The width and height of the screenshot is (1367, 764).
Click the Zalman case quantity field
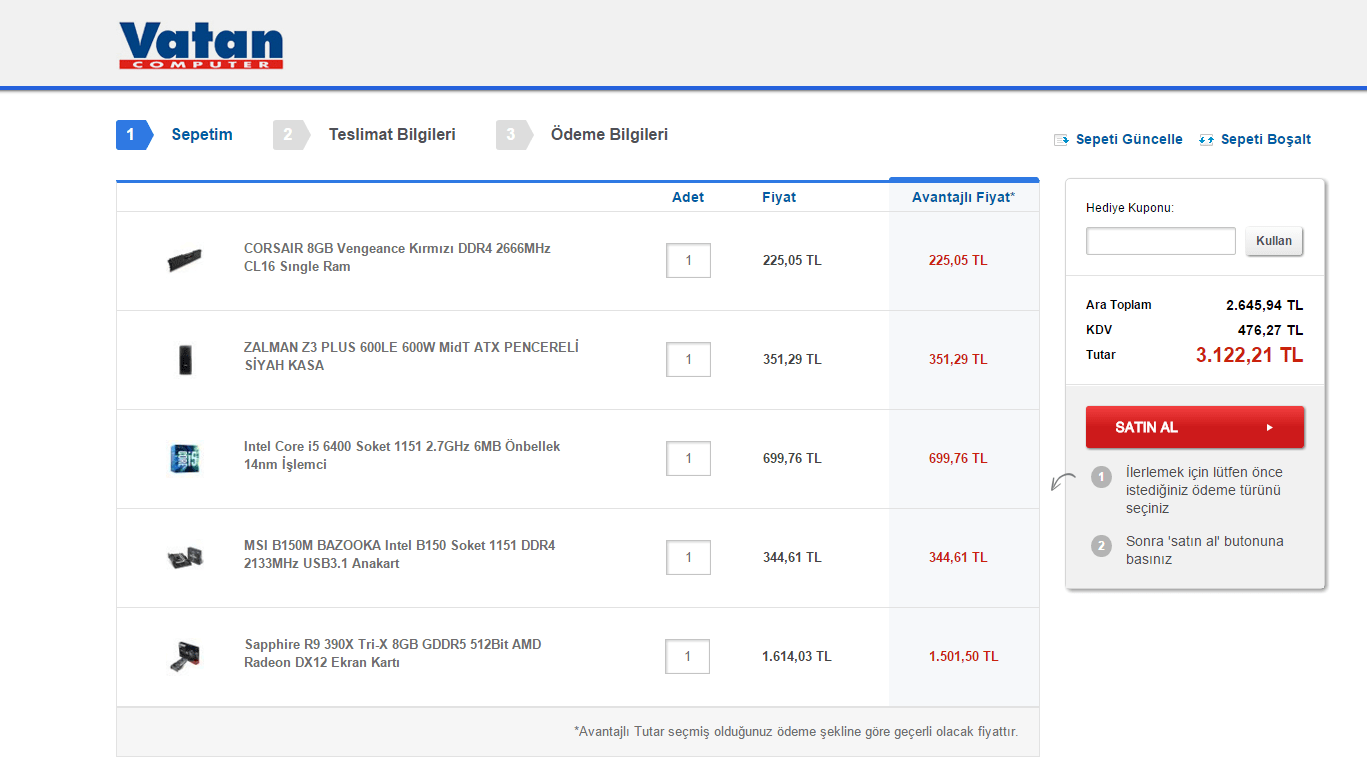(x=688, y=360)
